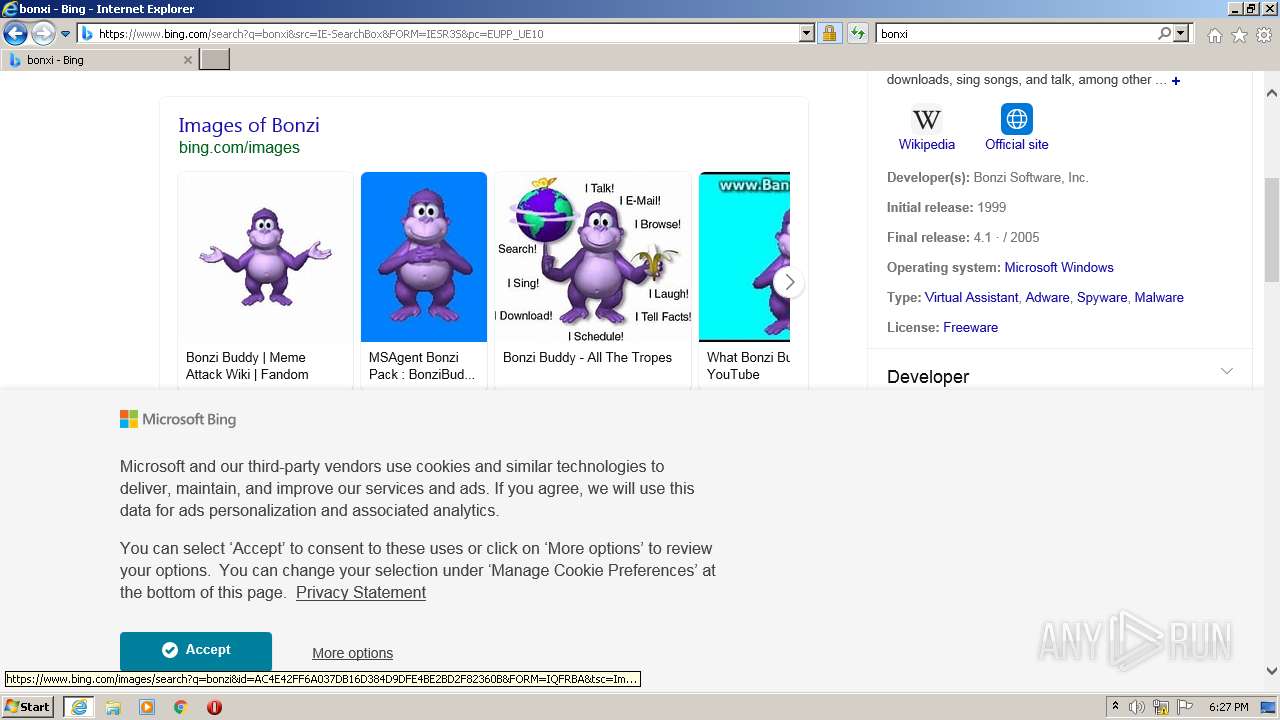Click the Action Center flag icon
The image size is (1280, 720).
tap(1185, 707)
